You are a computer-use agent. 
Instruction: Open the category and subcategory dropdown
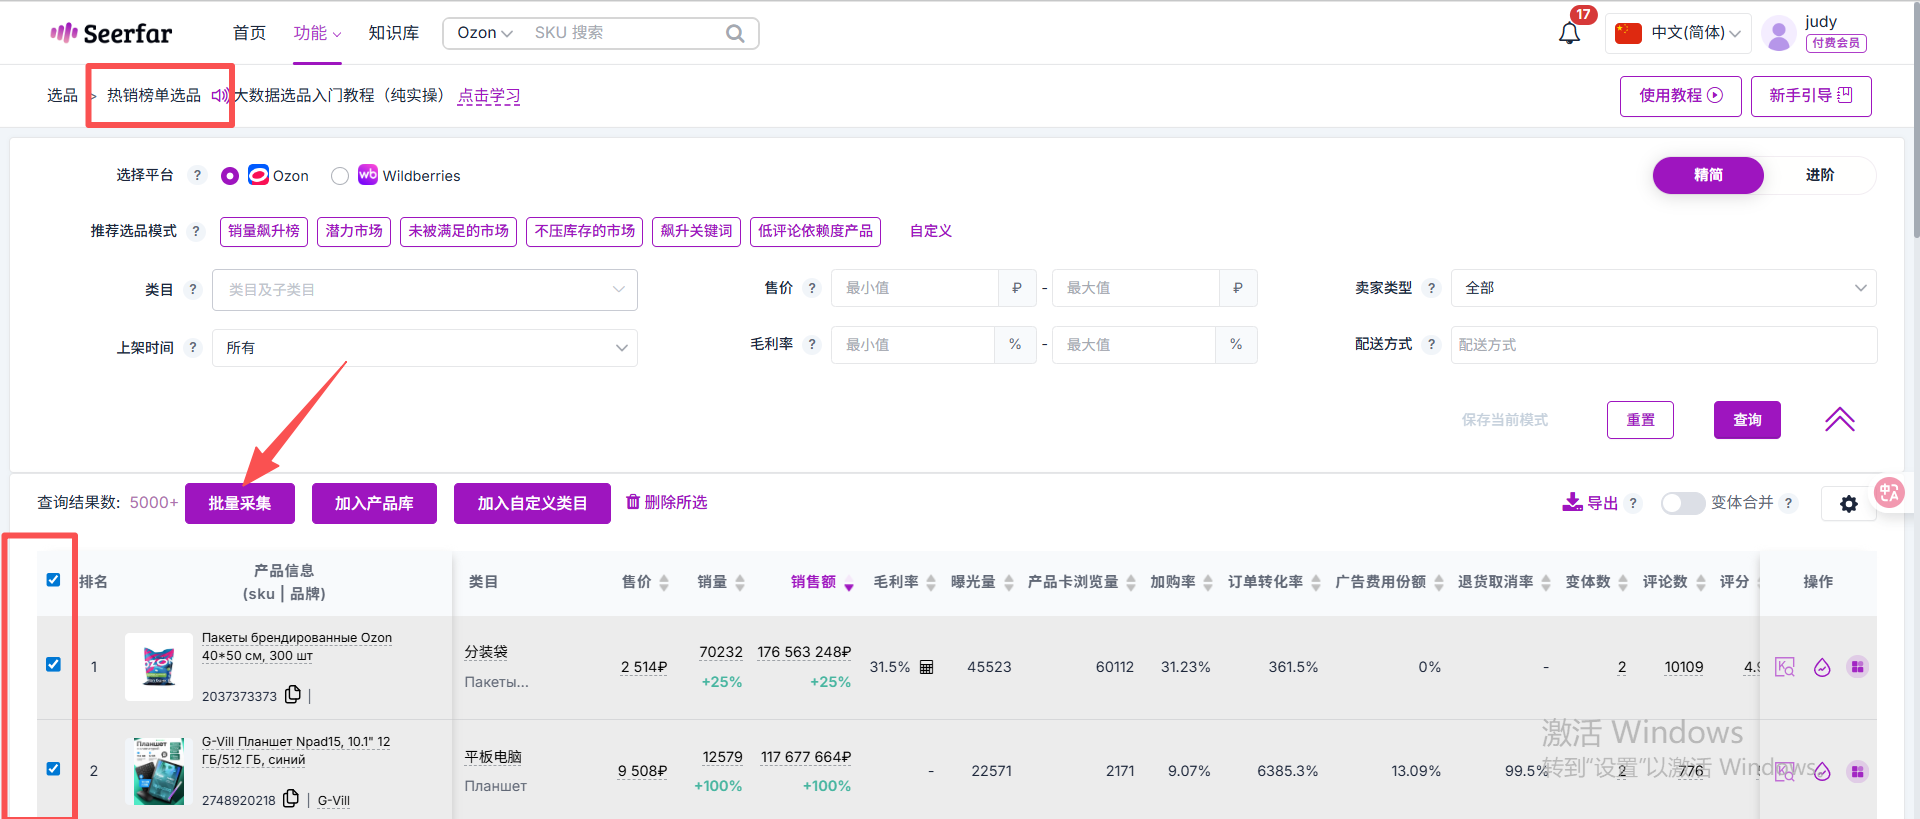424,290
